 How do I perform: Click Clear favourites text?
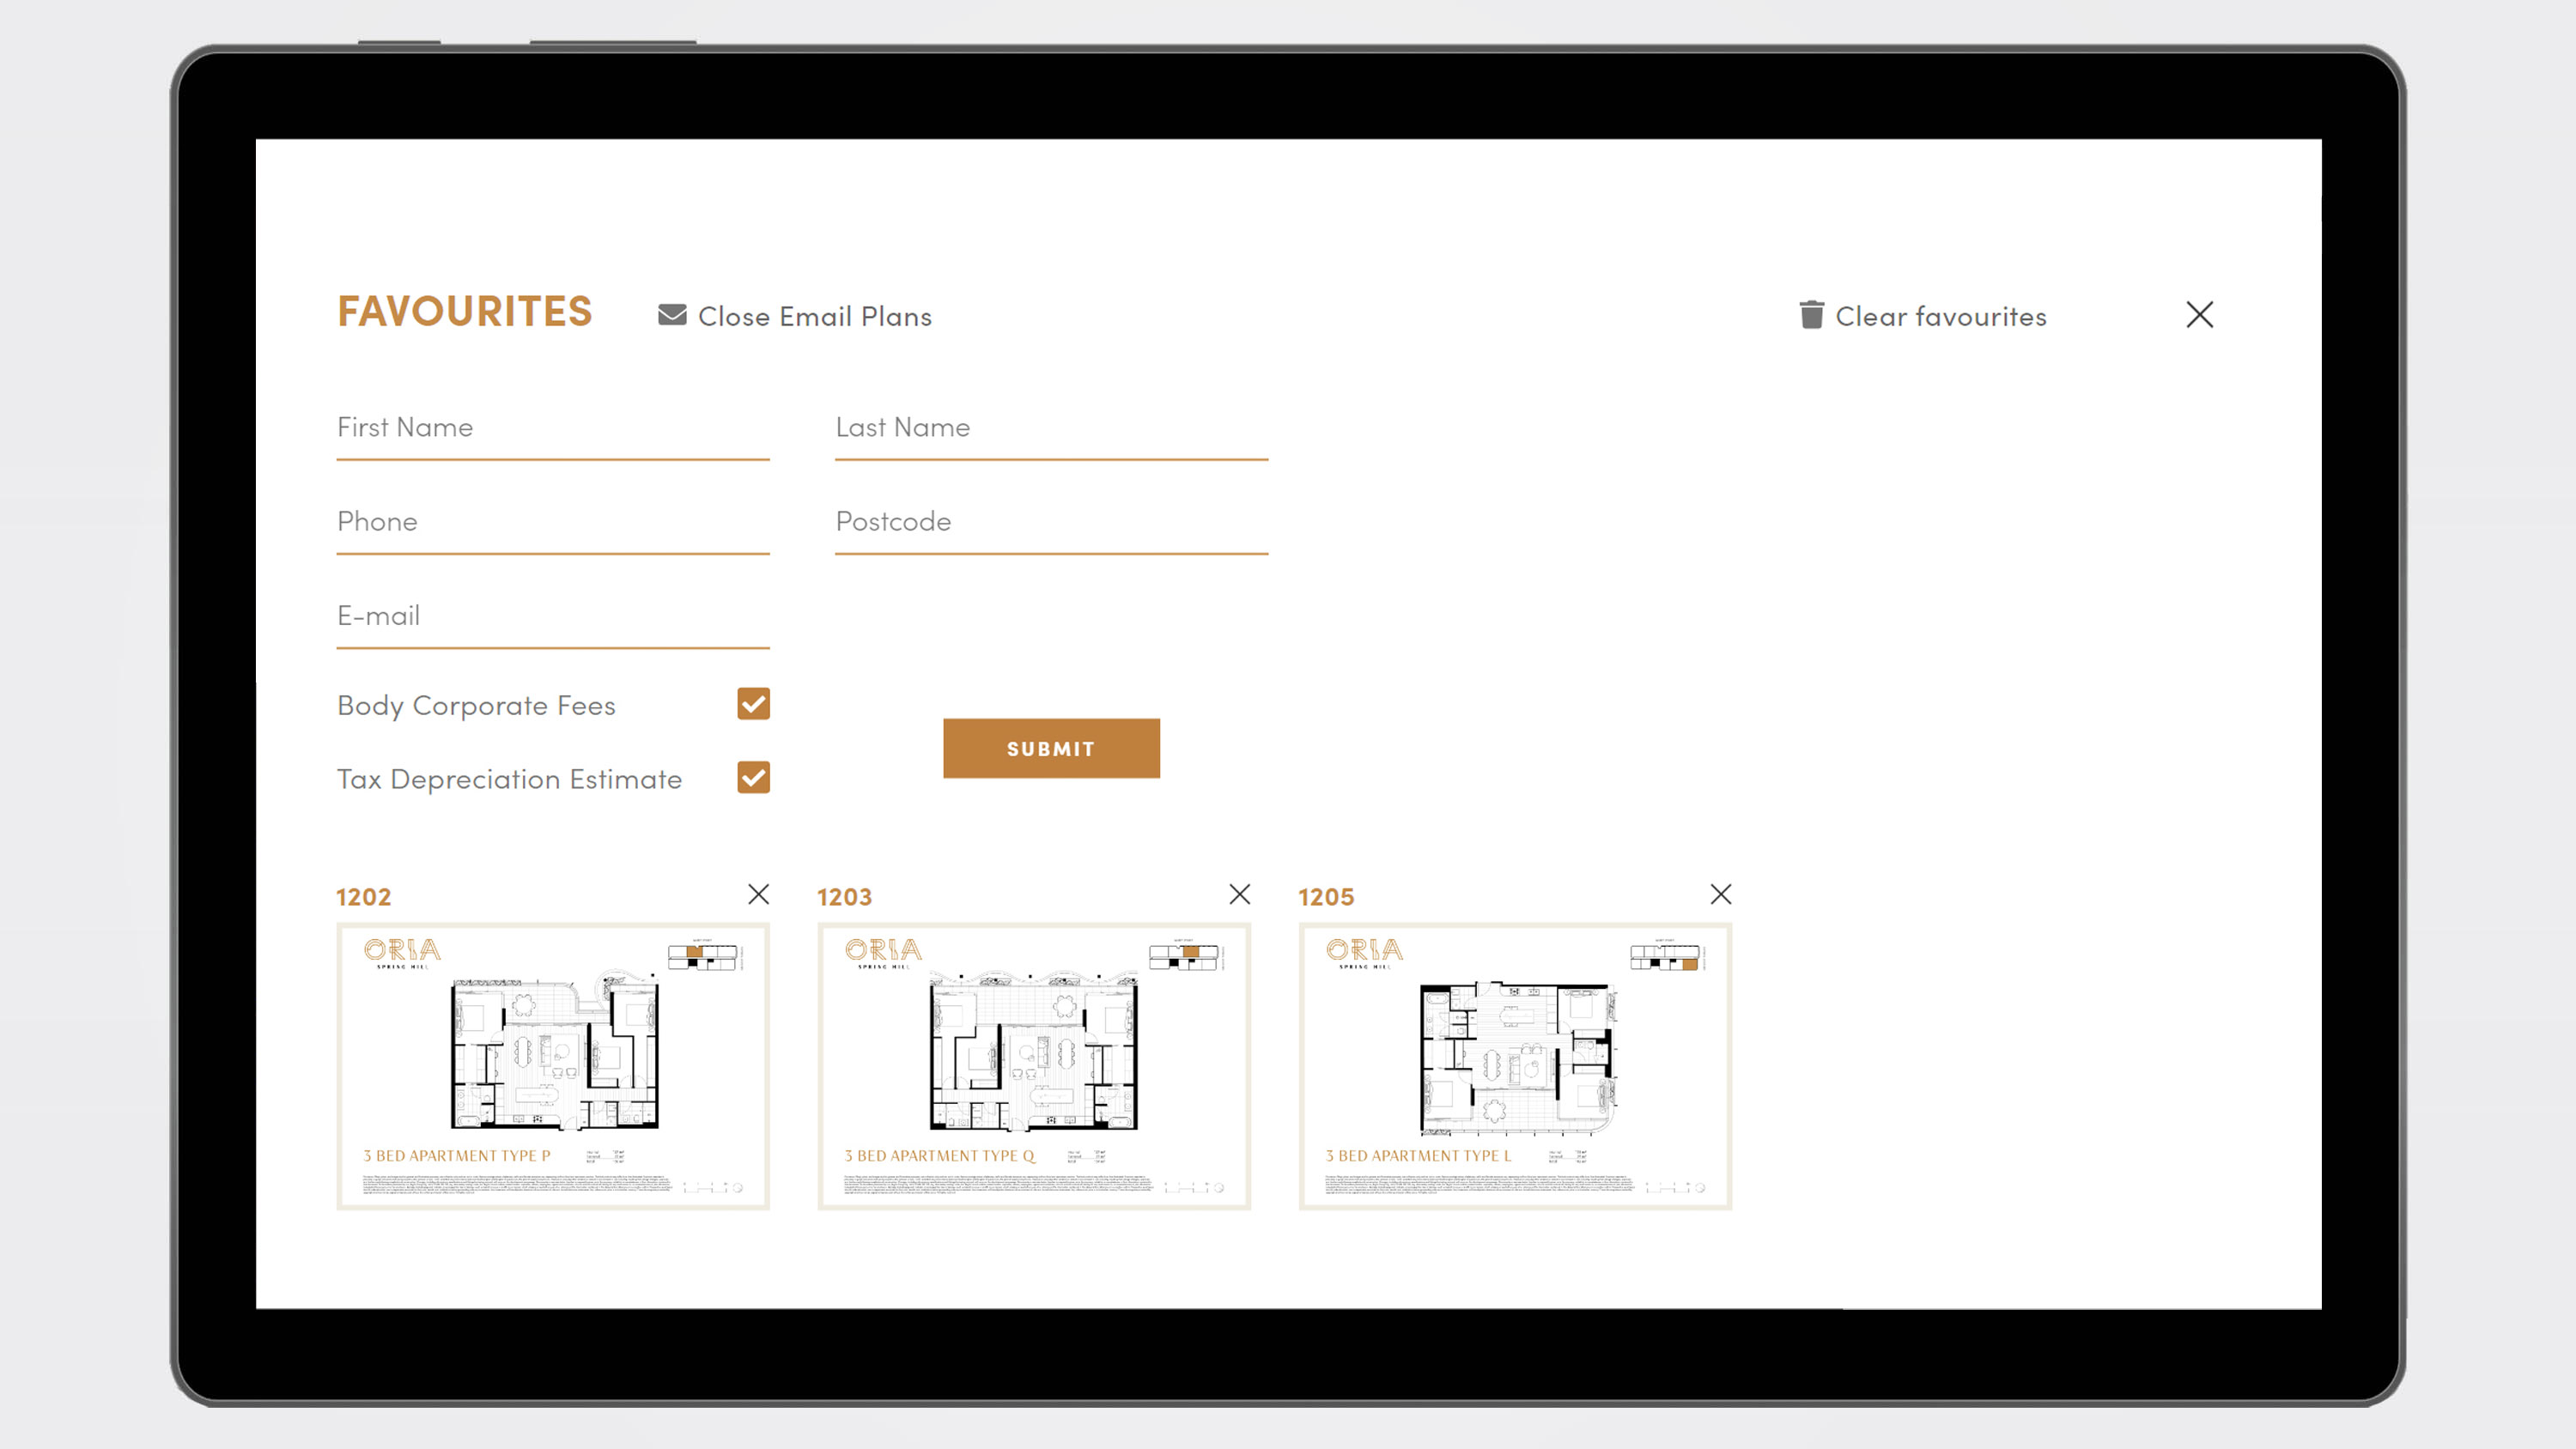[x=1940, y=317]
